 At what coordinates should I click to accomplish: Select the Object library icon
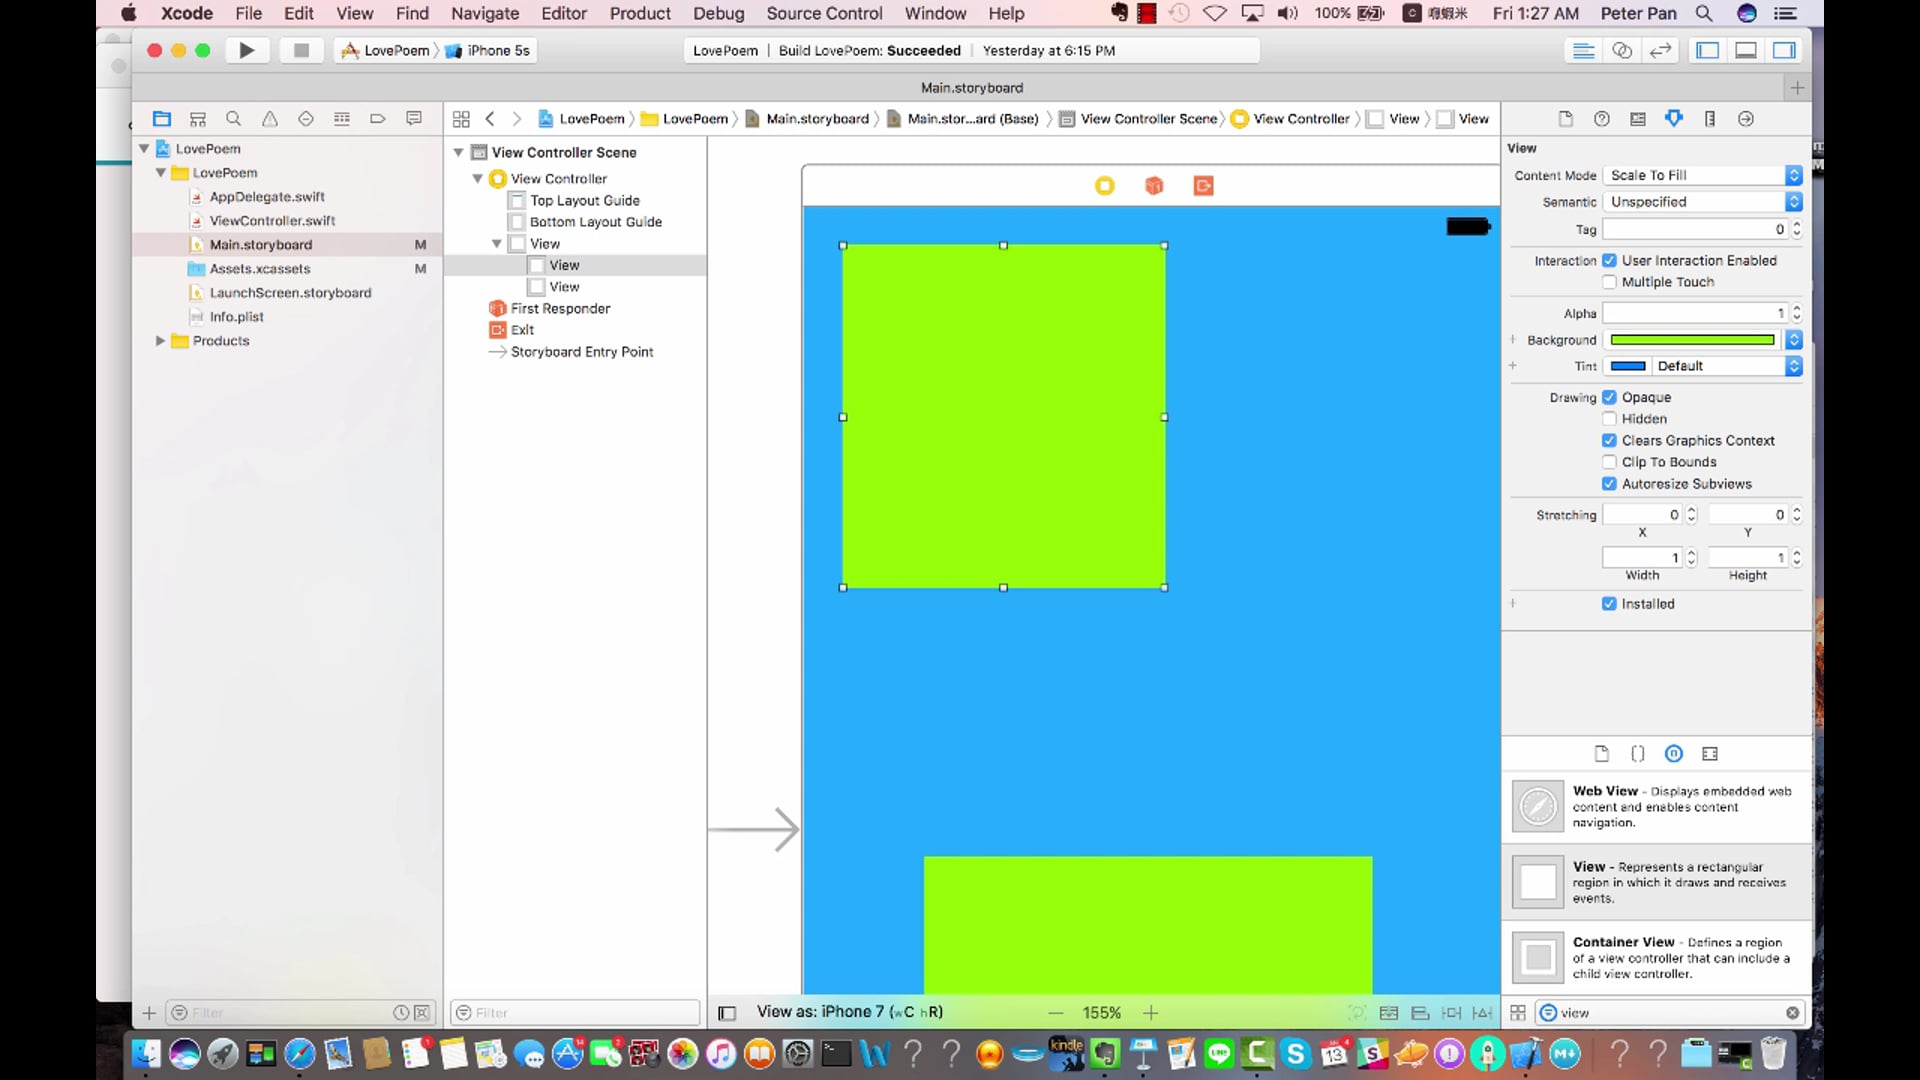point(1673,754)
